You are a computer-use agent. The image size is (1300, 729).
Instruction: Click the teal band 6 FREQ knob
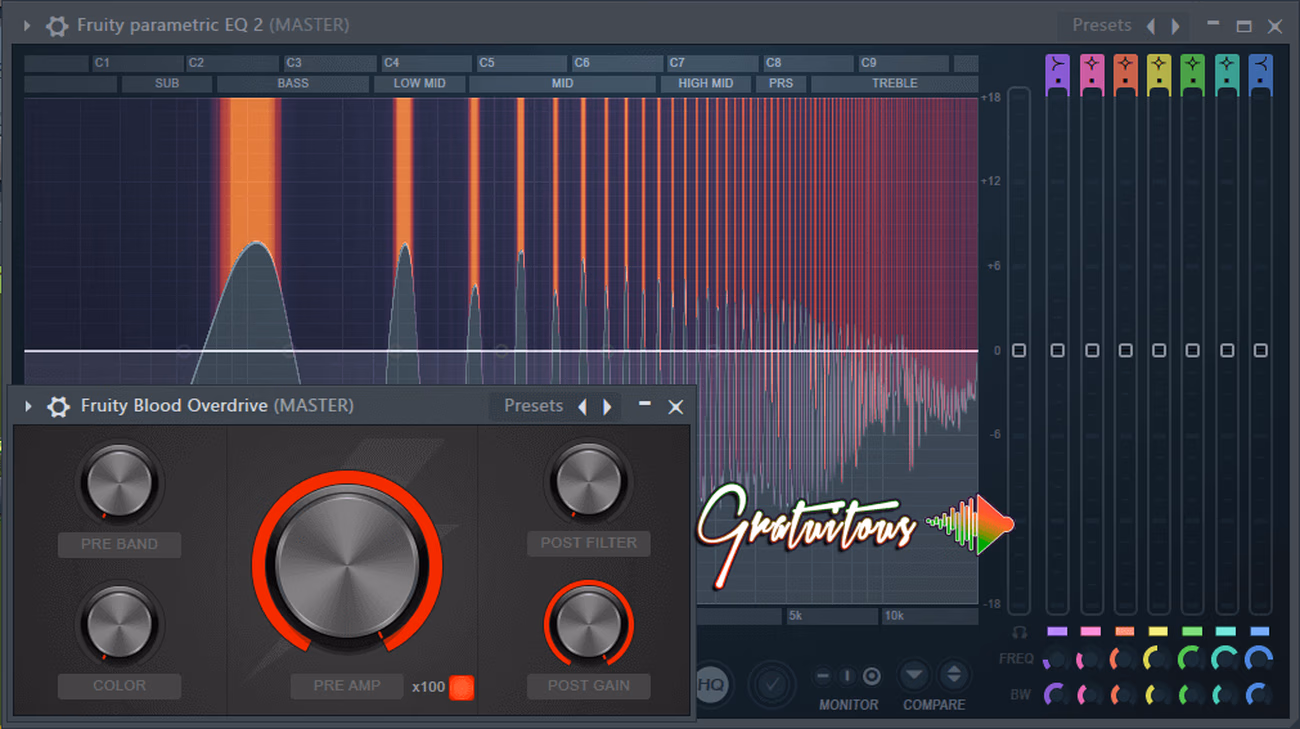pos(1226,659)
